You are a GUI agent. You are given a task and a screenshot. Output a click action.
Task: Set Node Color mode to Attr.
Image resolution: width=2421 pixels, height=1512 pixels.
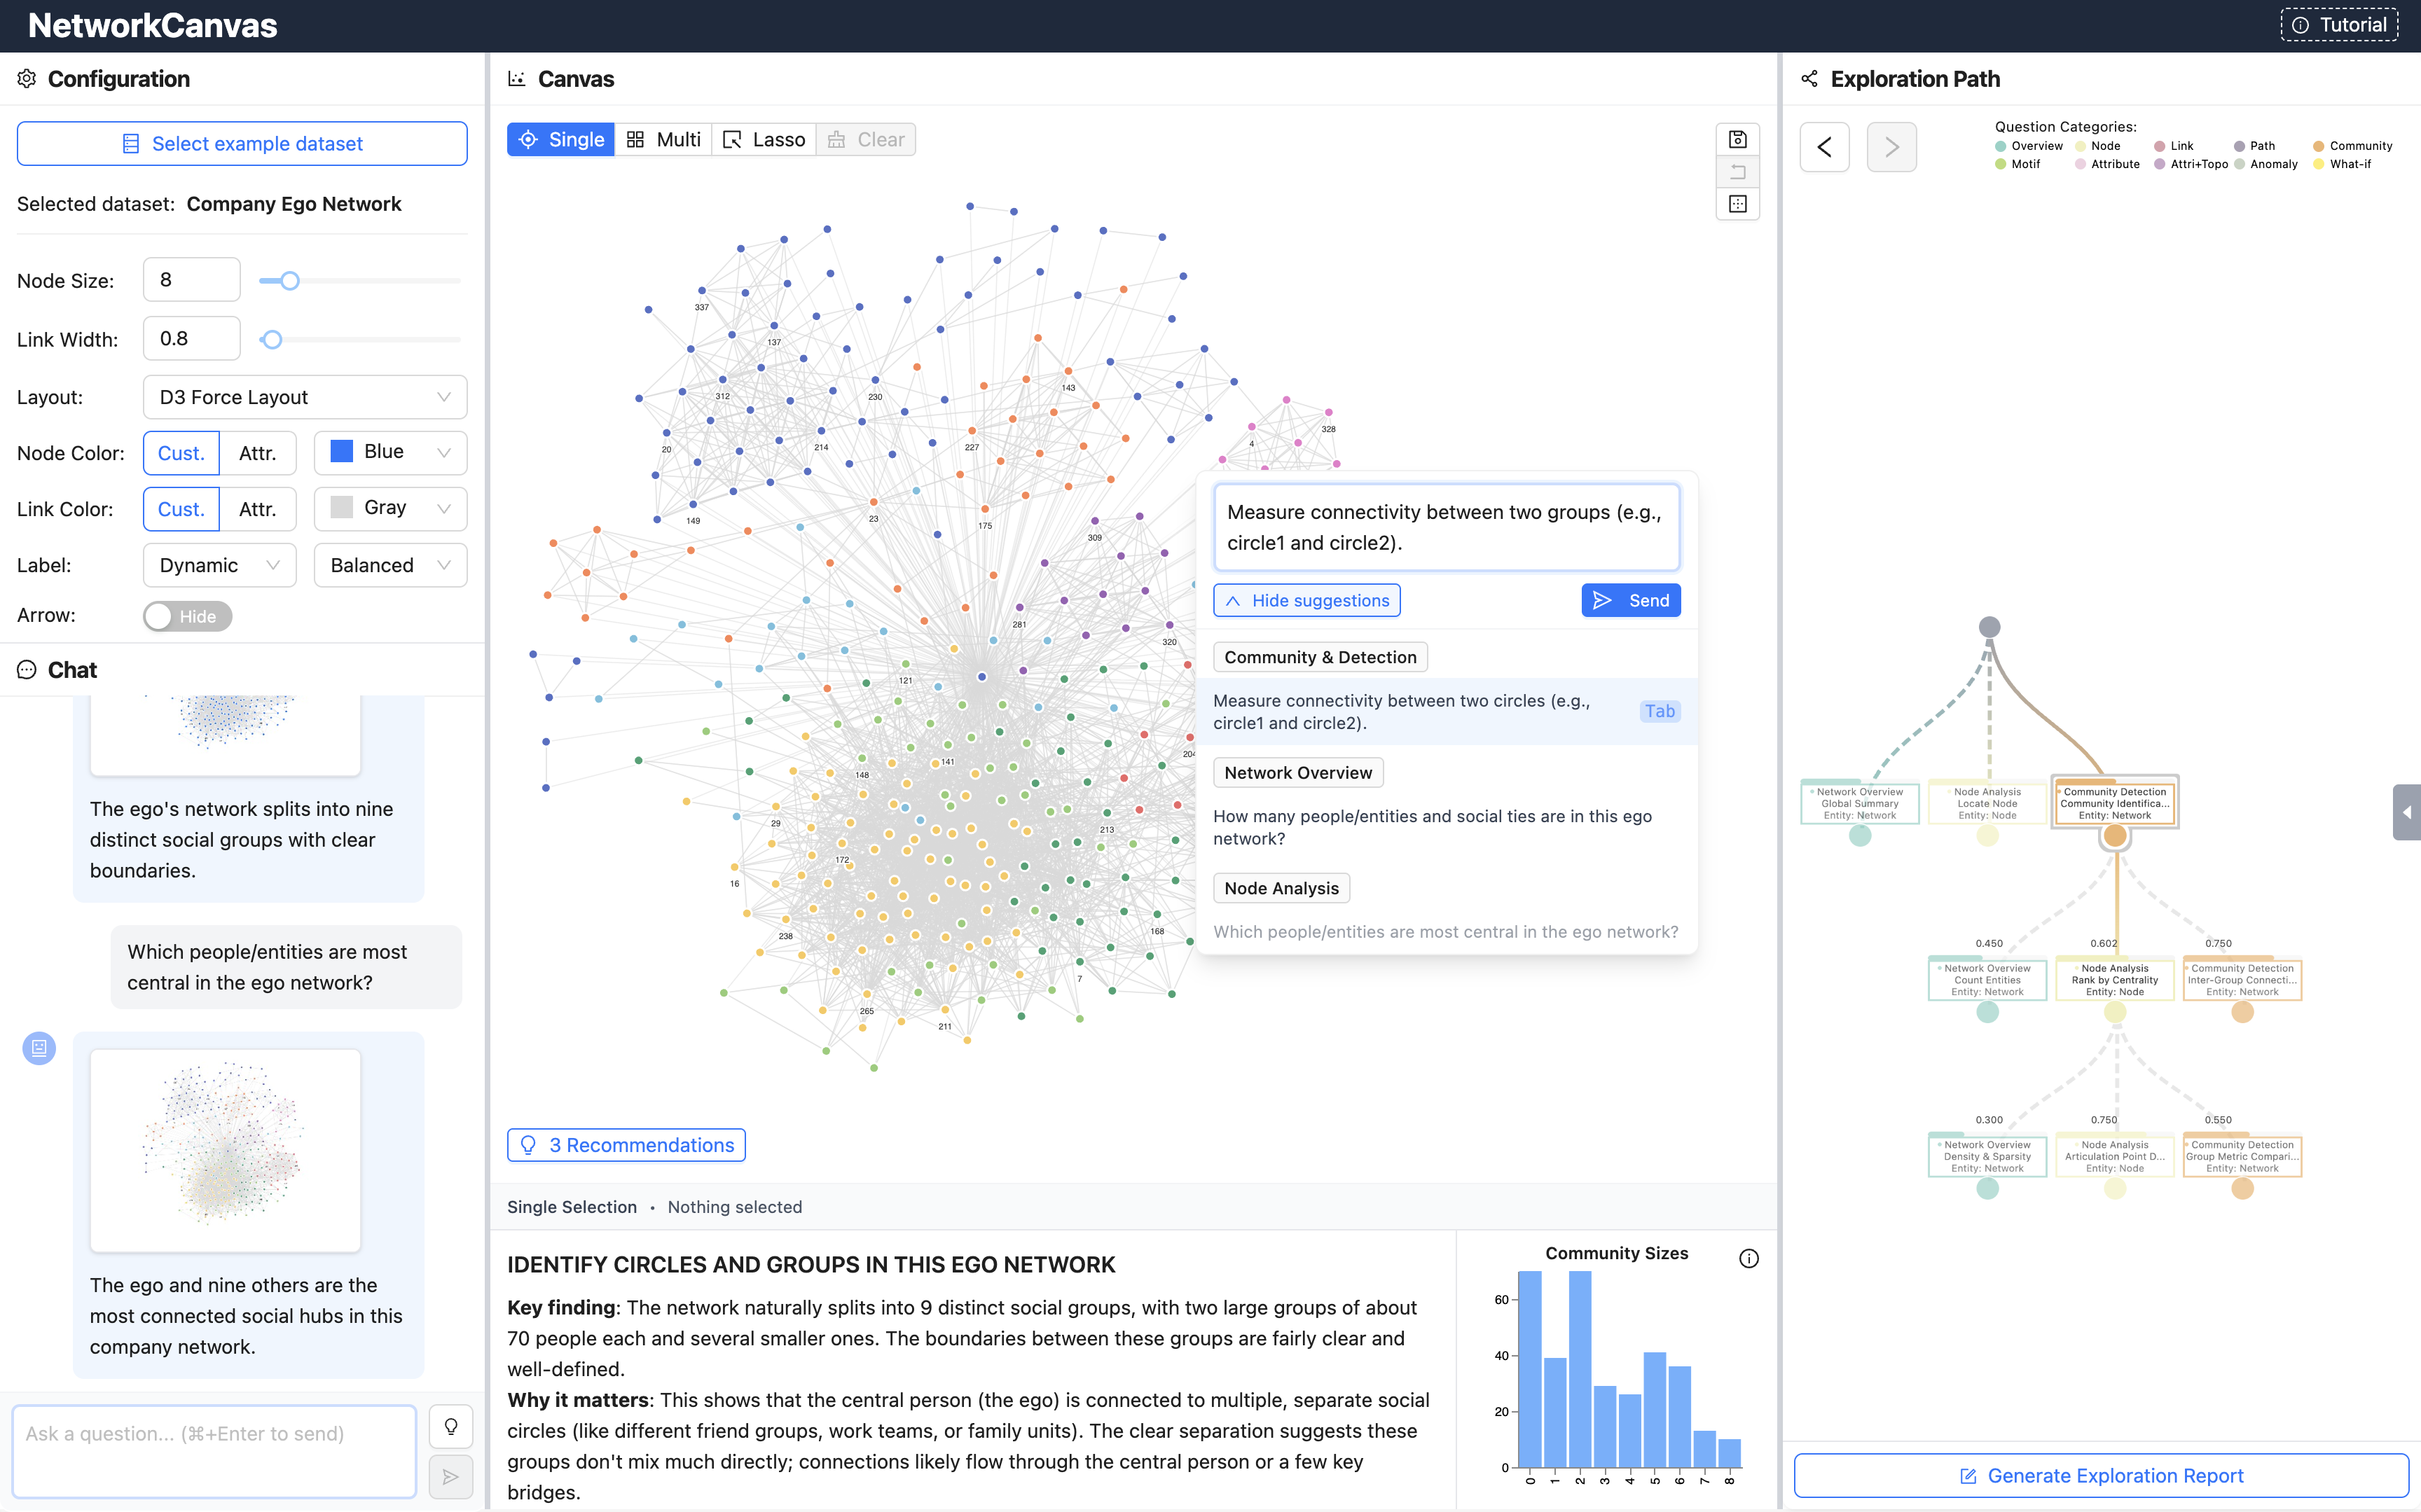[x=257, y=453]
